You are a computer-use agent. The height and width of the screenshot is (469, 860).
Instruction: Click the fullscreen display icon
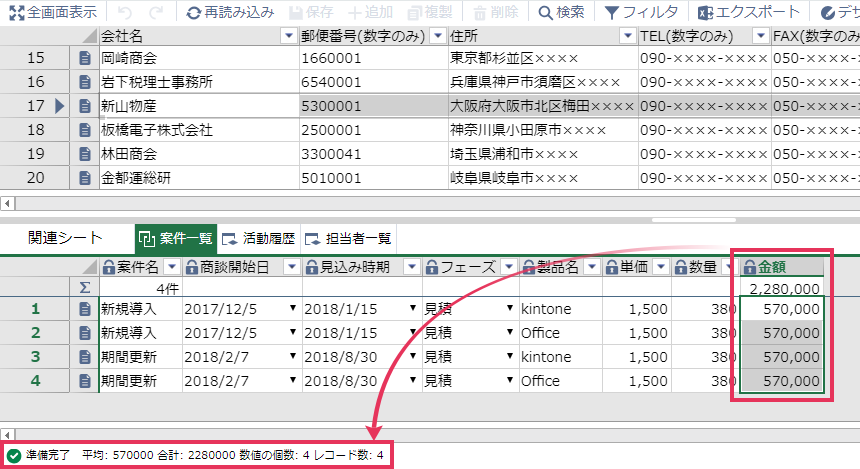click(x=16, y=13)
